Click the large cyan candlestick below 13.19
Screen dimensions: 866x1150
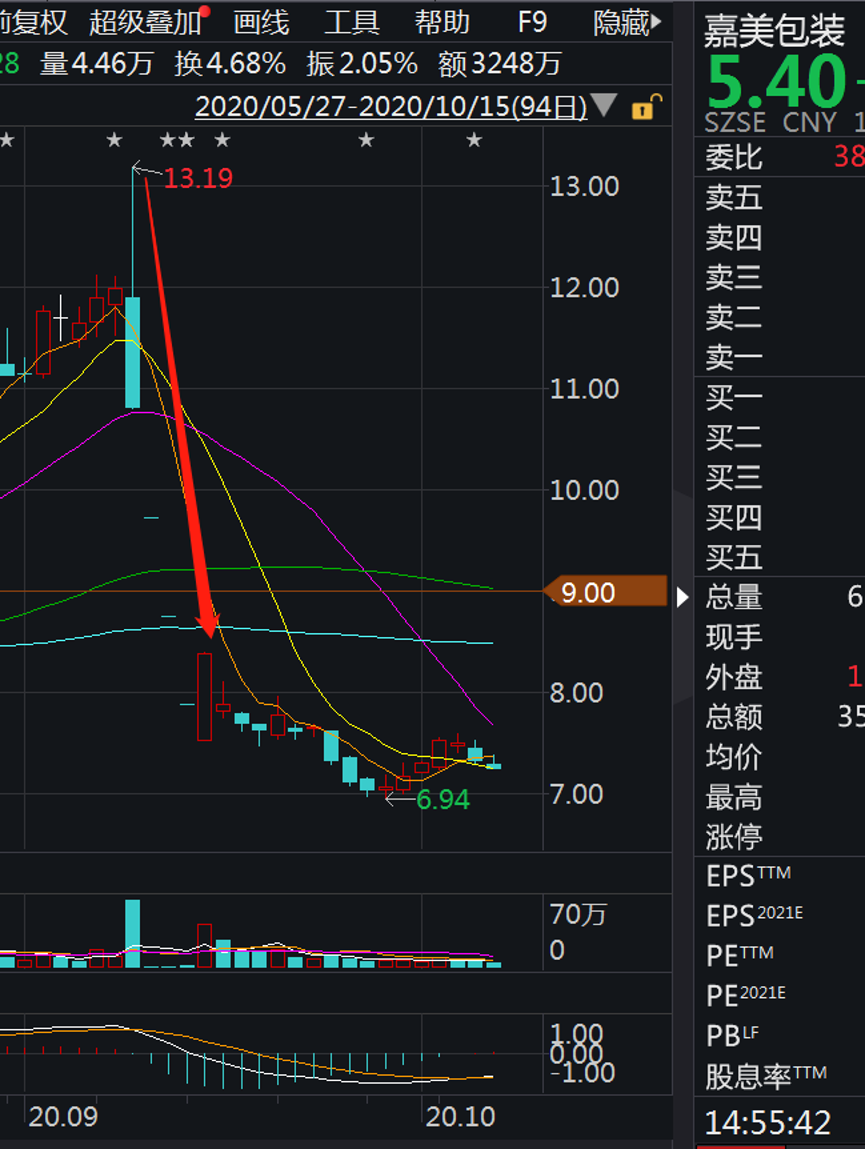pyautogui.click(x=132, y=352)
